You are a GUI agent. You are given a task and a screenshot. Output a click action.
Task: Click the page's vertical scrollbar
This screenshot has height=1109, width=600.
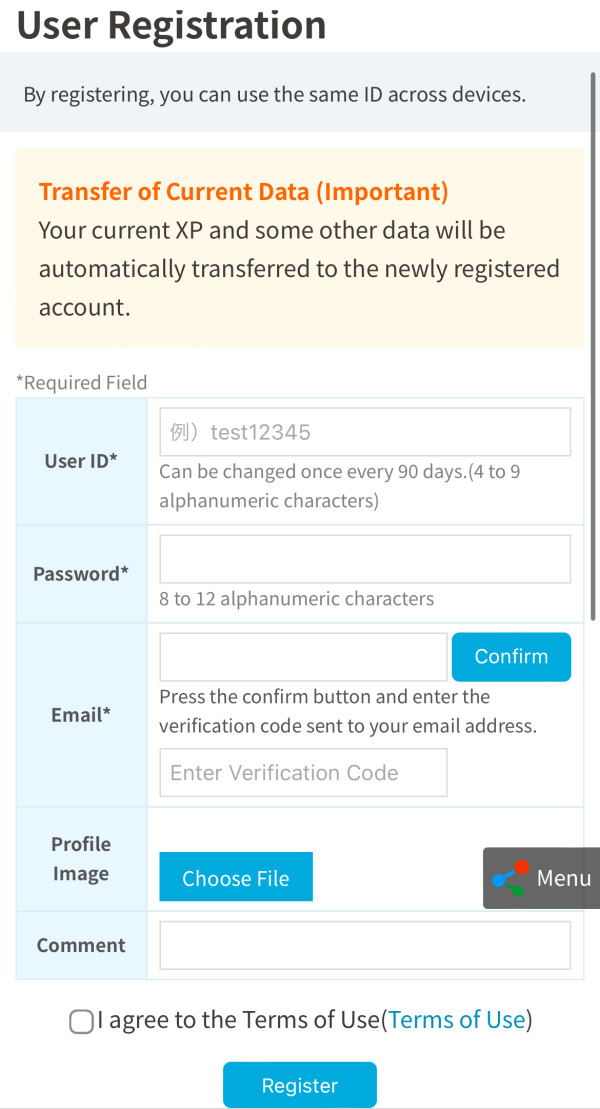(595, 340)
